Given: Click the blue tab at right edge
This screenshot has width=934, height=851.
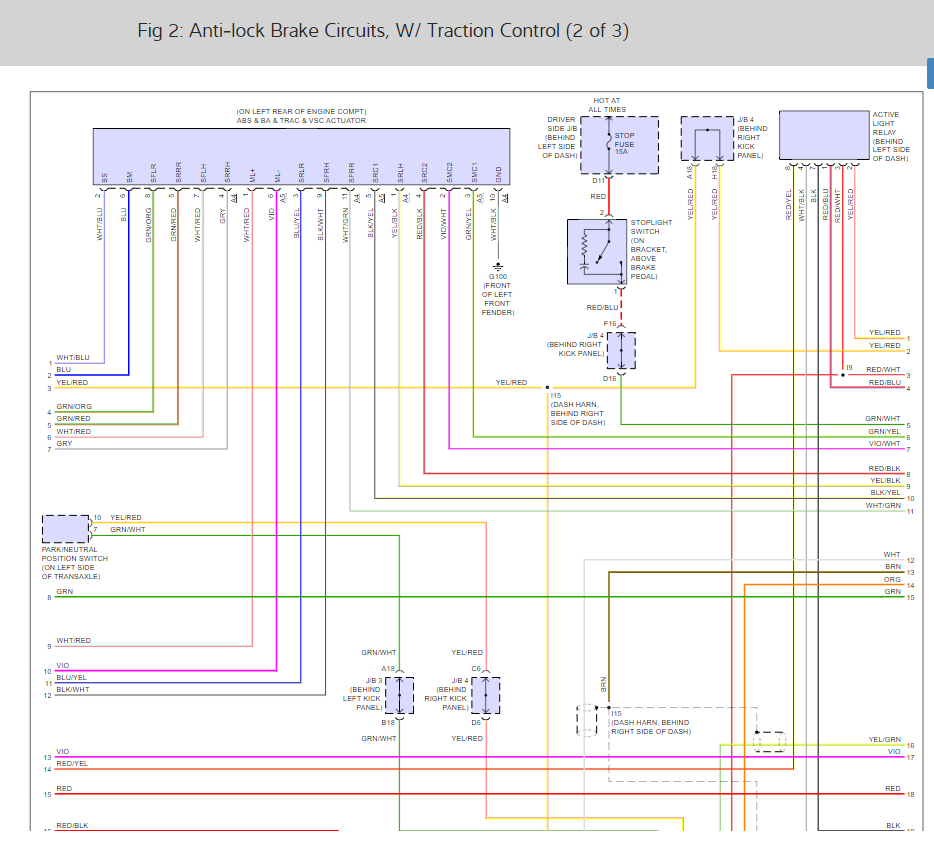Looking at the screenshot, I should coord(930,73).
